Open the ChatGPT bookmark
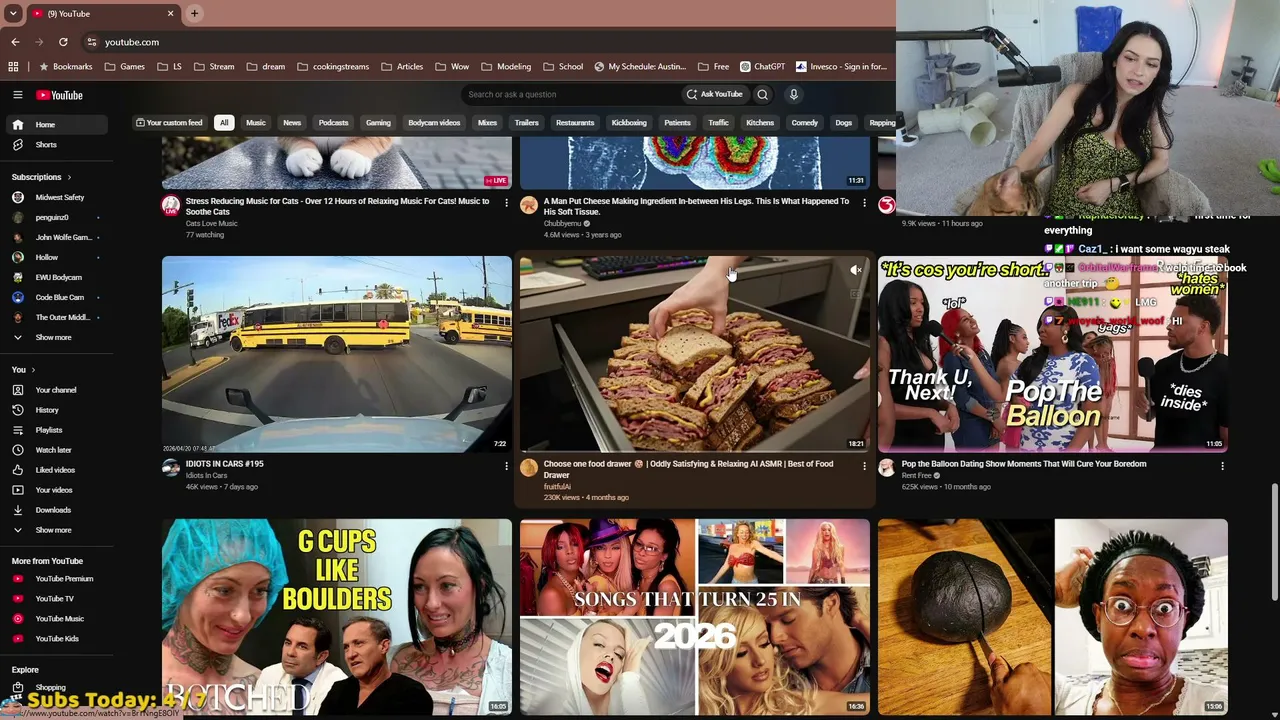 pos(762,67)
